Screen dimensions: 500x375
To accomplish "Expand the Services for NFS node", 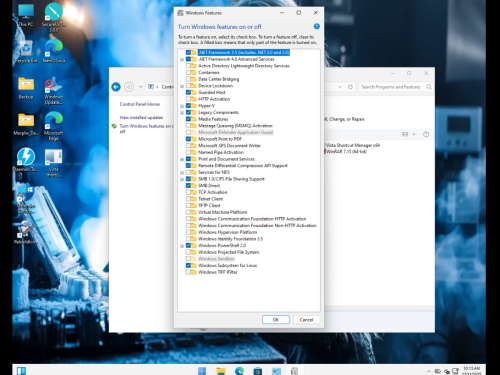I will (182, 173).
